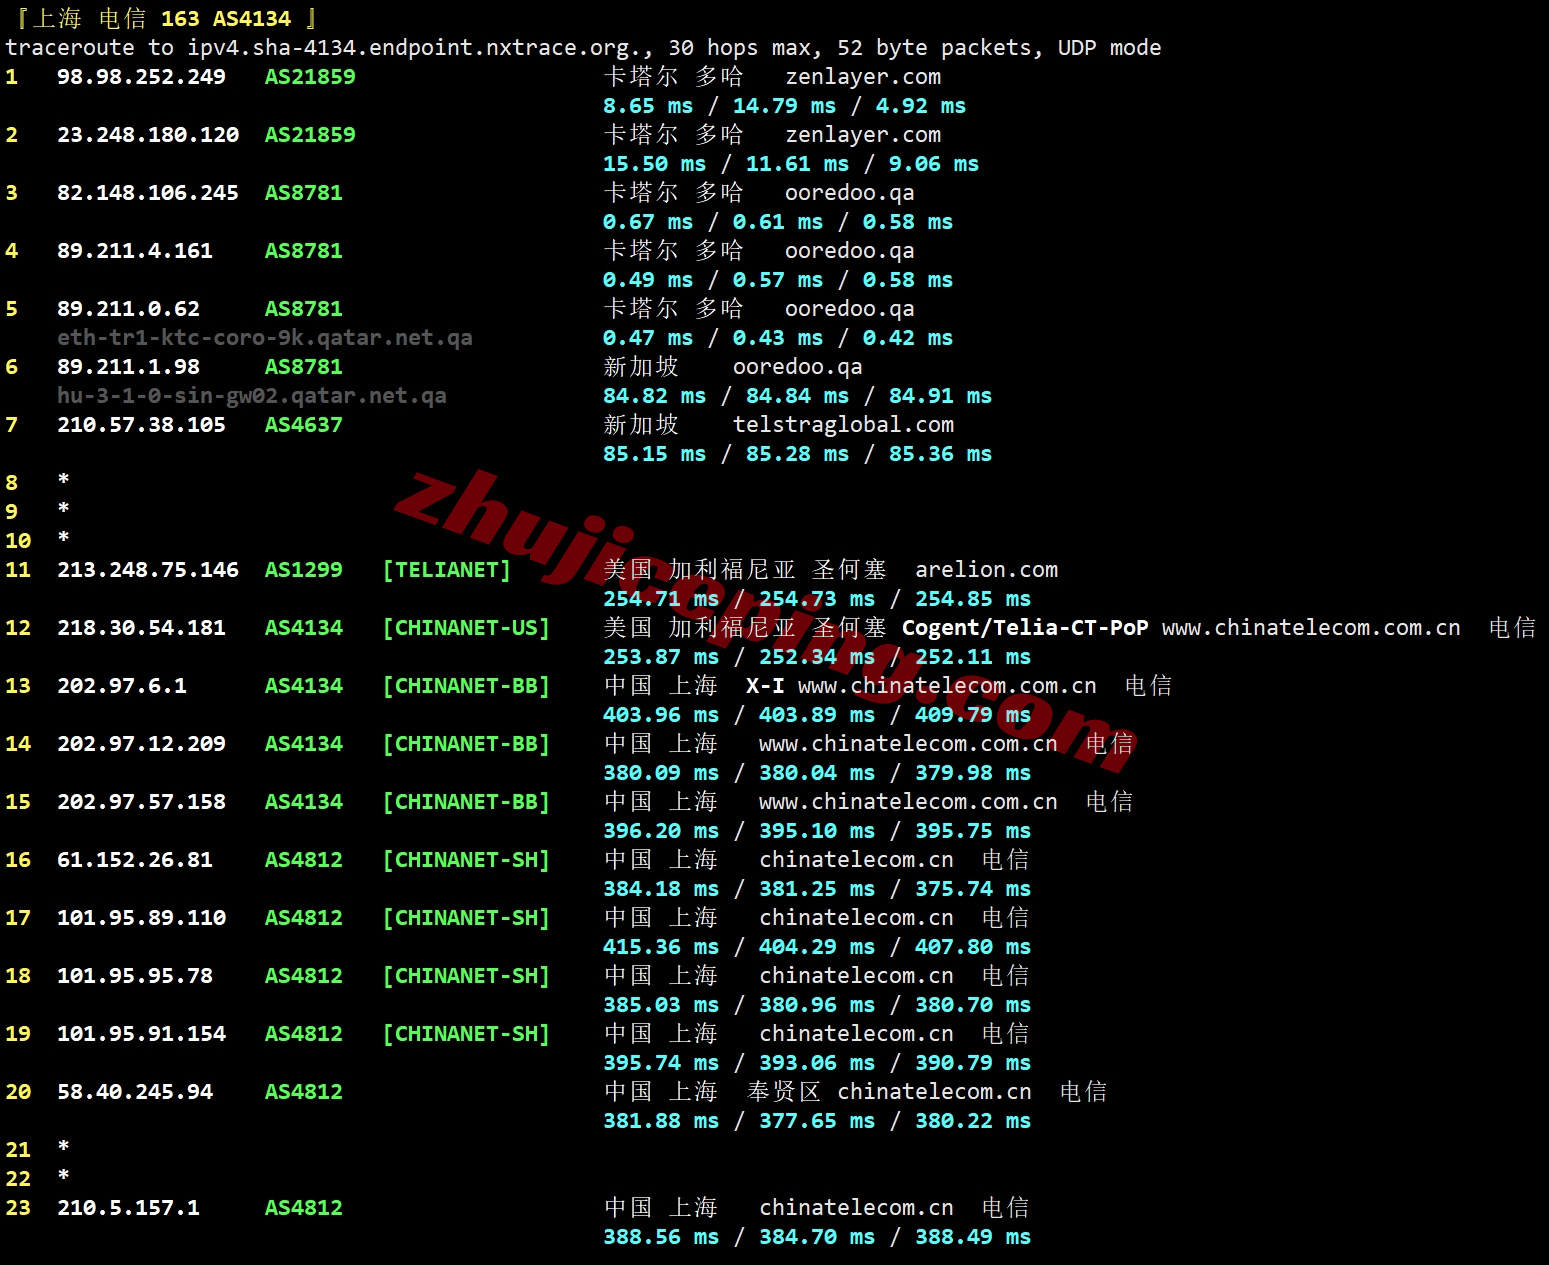Click IP 89.211.0.62 on hop 5
This screenshot has height=1265, width=1549.
pyautogui.click(x=128, y=309)
